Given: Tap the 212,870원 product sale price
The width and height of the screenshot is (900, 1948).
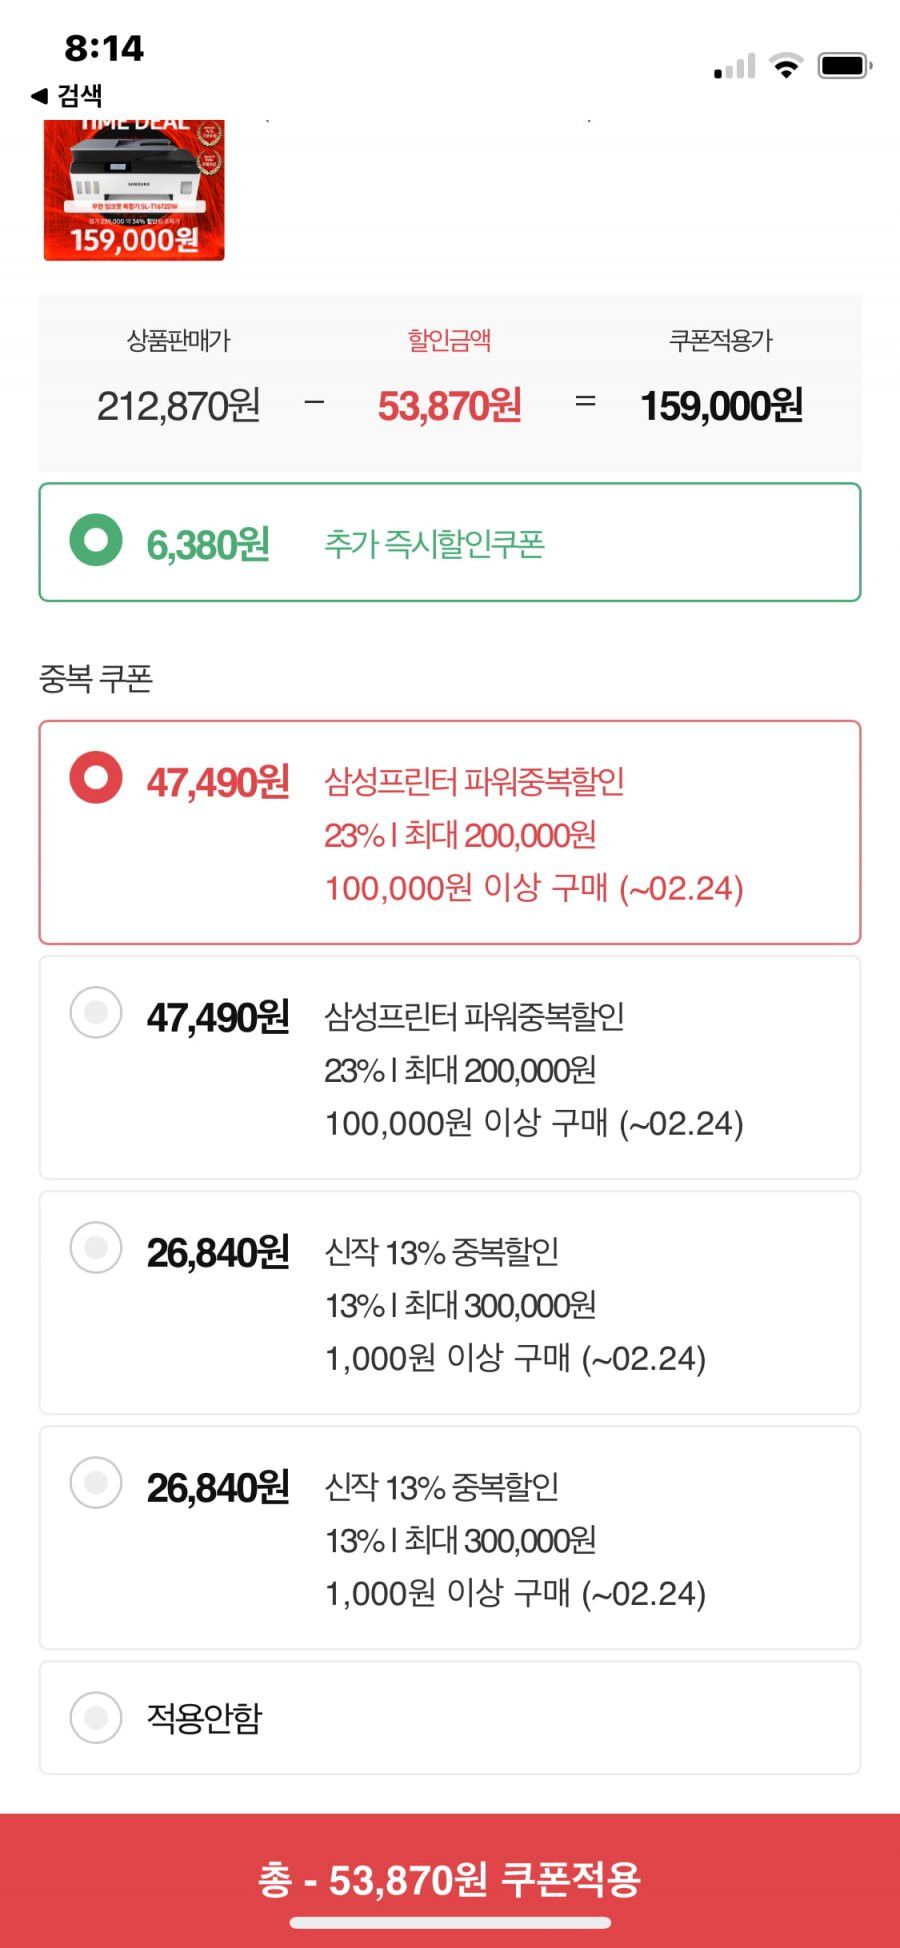Looking at the screenshot, I should click(179, 406).
